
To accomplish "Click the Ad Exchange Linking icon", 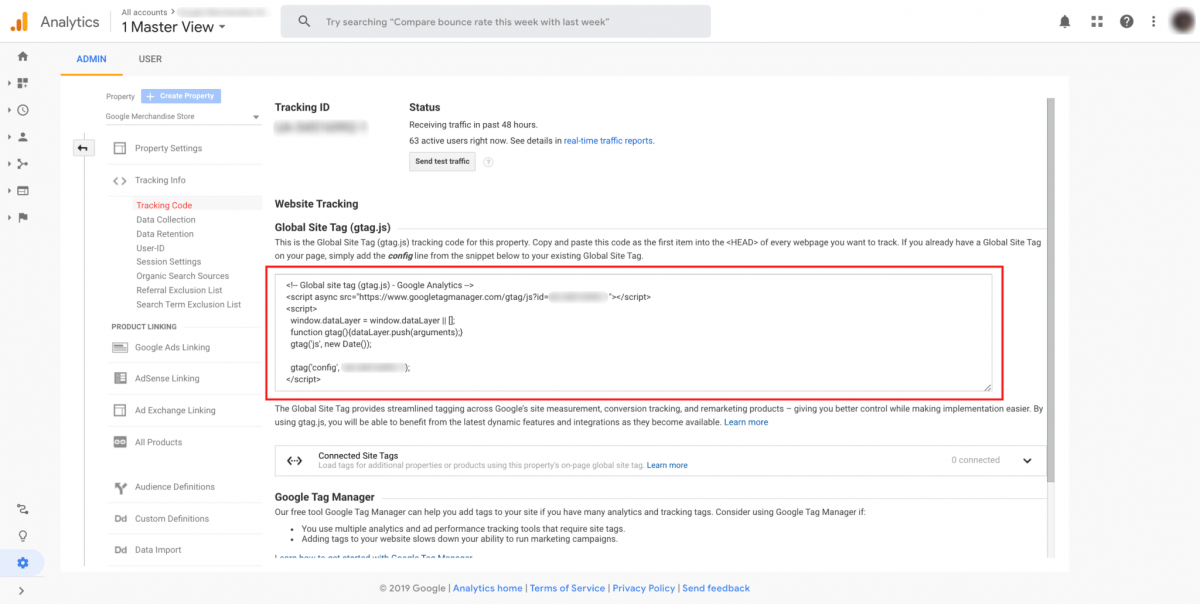I will coord(118,410).
